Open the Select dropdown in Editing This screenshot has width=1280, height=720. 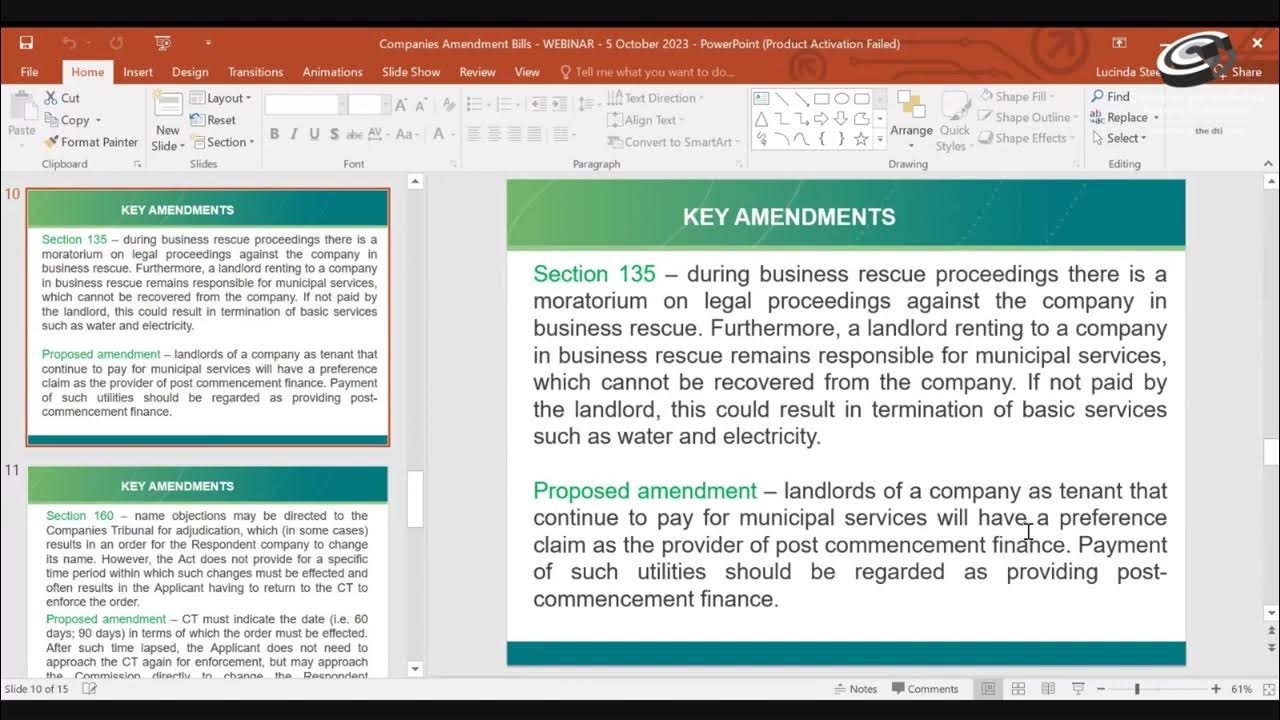coord(1119,138)
